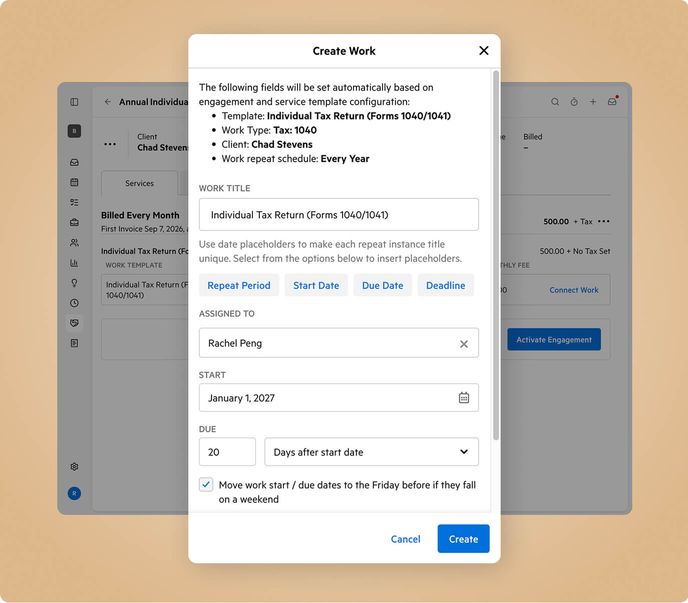Open the Start date calendar picker
688x603 pixels.
(464, 398)
